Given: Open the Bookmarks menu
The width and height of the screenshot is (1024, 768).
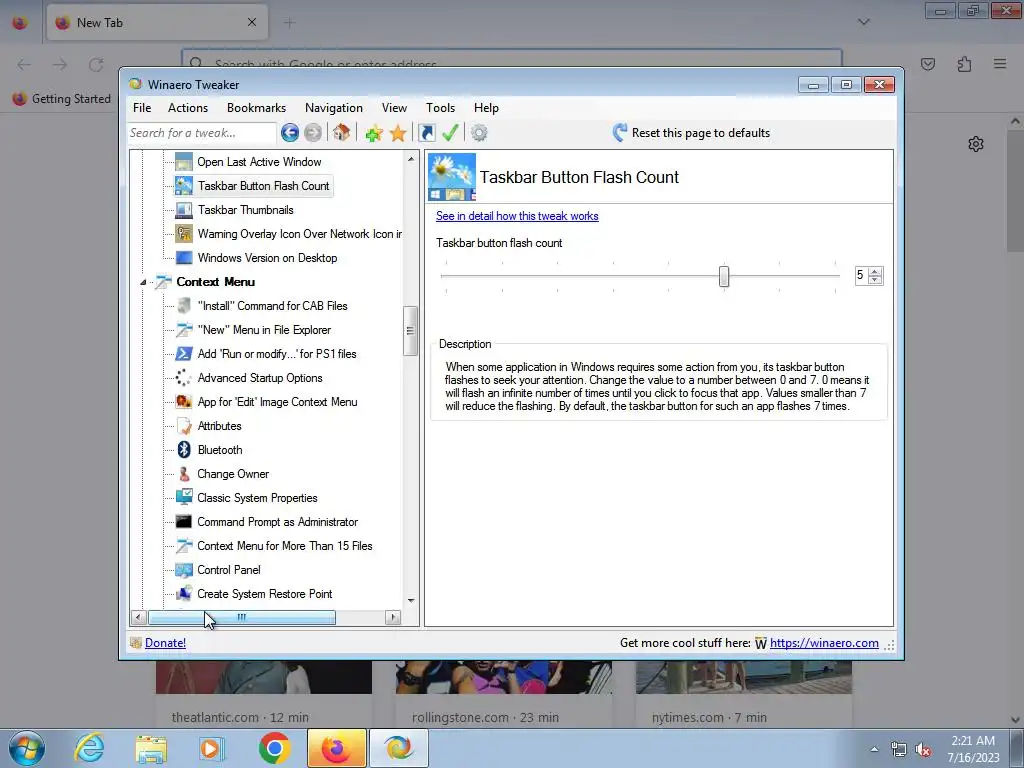Looking at the screenshot, I should pyautogui.click(x=257, y=108).
